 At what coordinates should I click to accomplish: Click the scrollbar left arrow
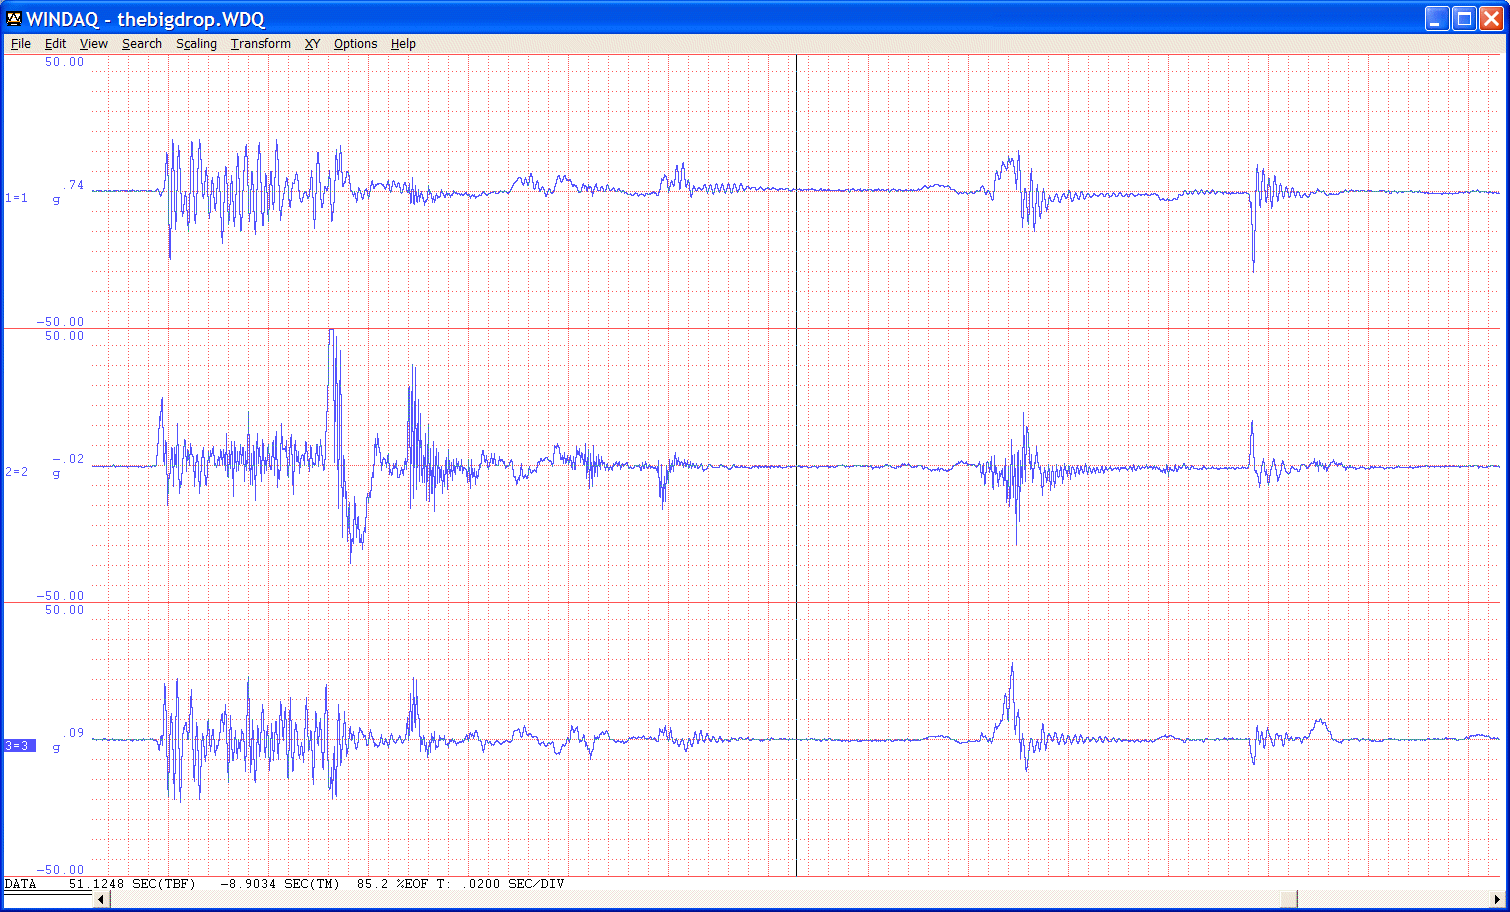coord(101,899)
